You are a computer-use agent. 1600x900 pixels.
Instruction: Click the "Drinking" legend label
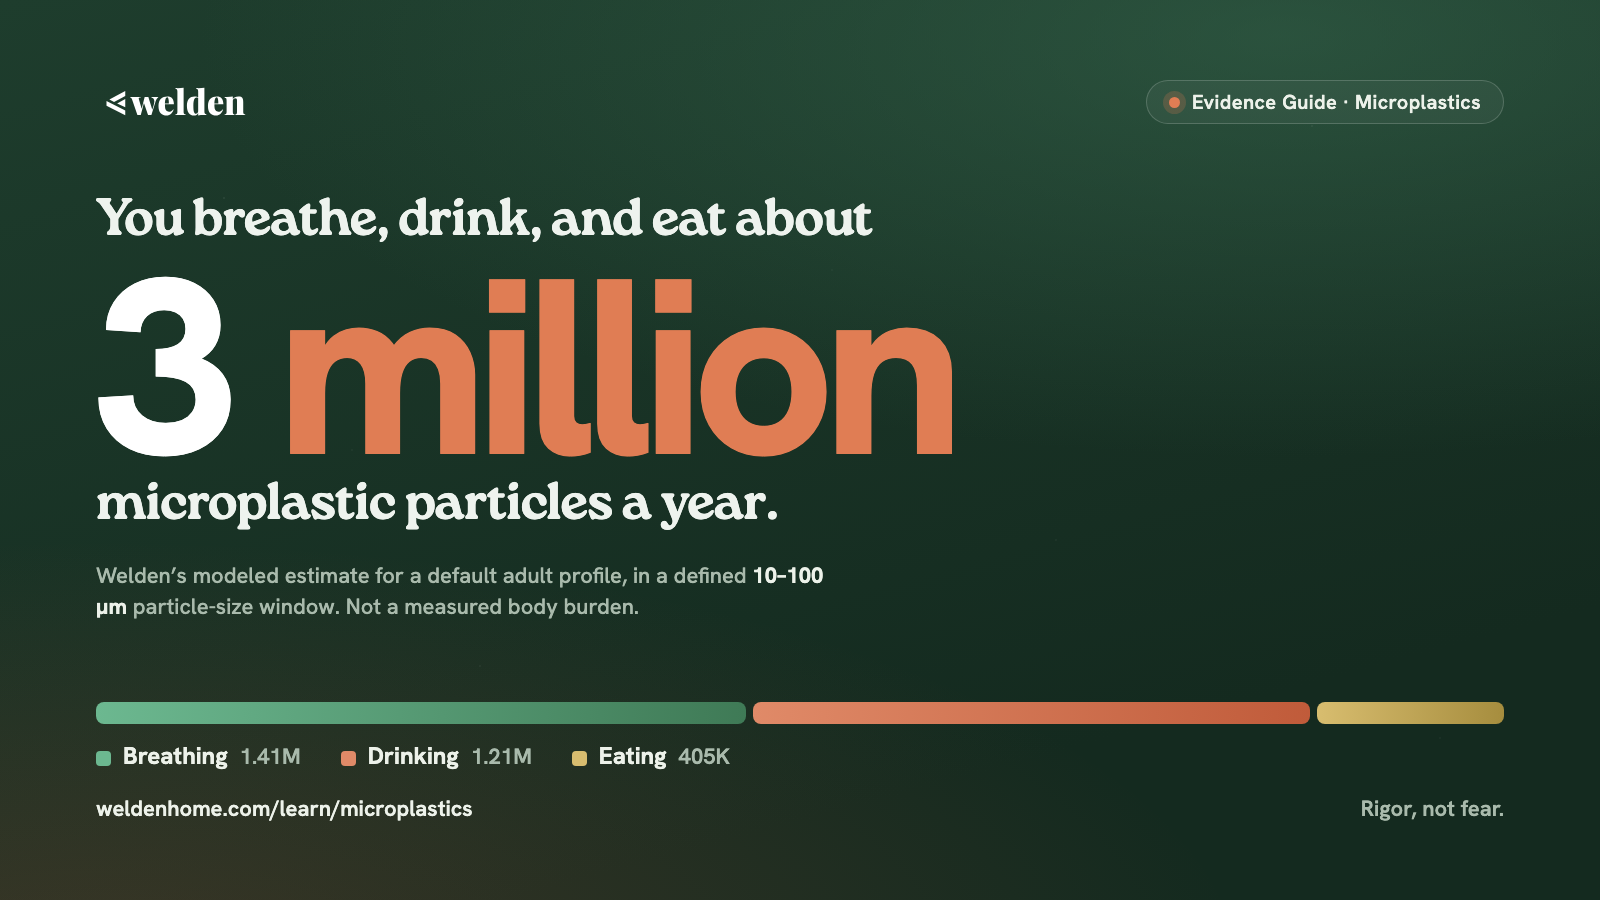(x=413, y=757)
